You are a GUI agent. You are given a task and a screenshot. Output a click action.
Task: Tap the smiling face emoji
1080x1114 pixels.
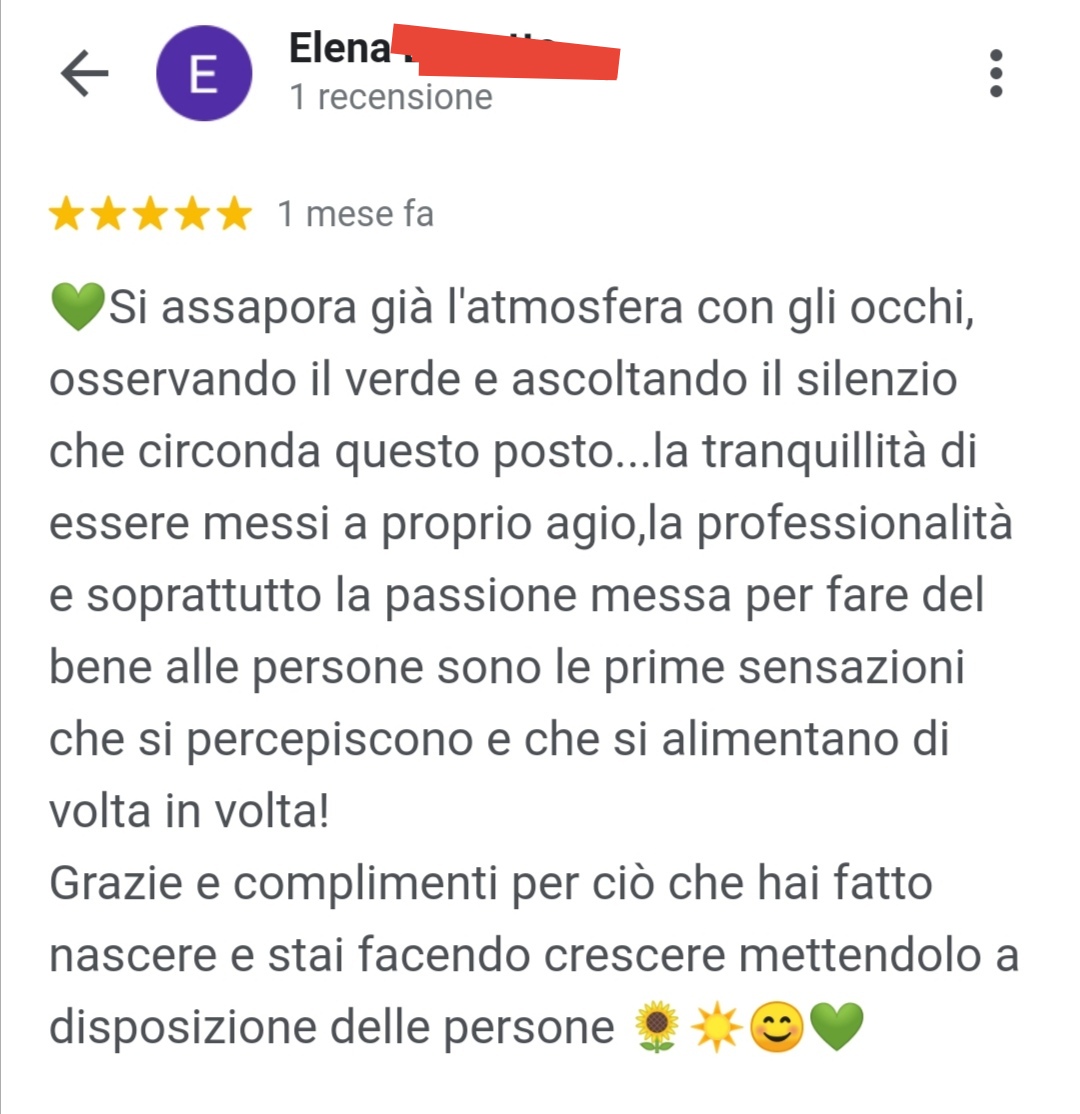pos(777,1027)
